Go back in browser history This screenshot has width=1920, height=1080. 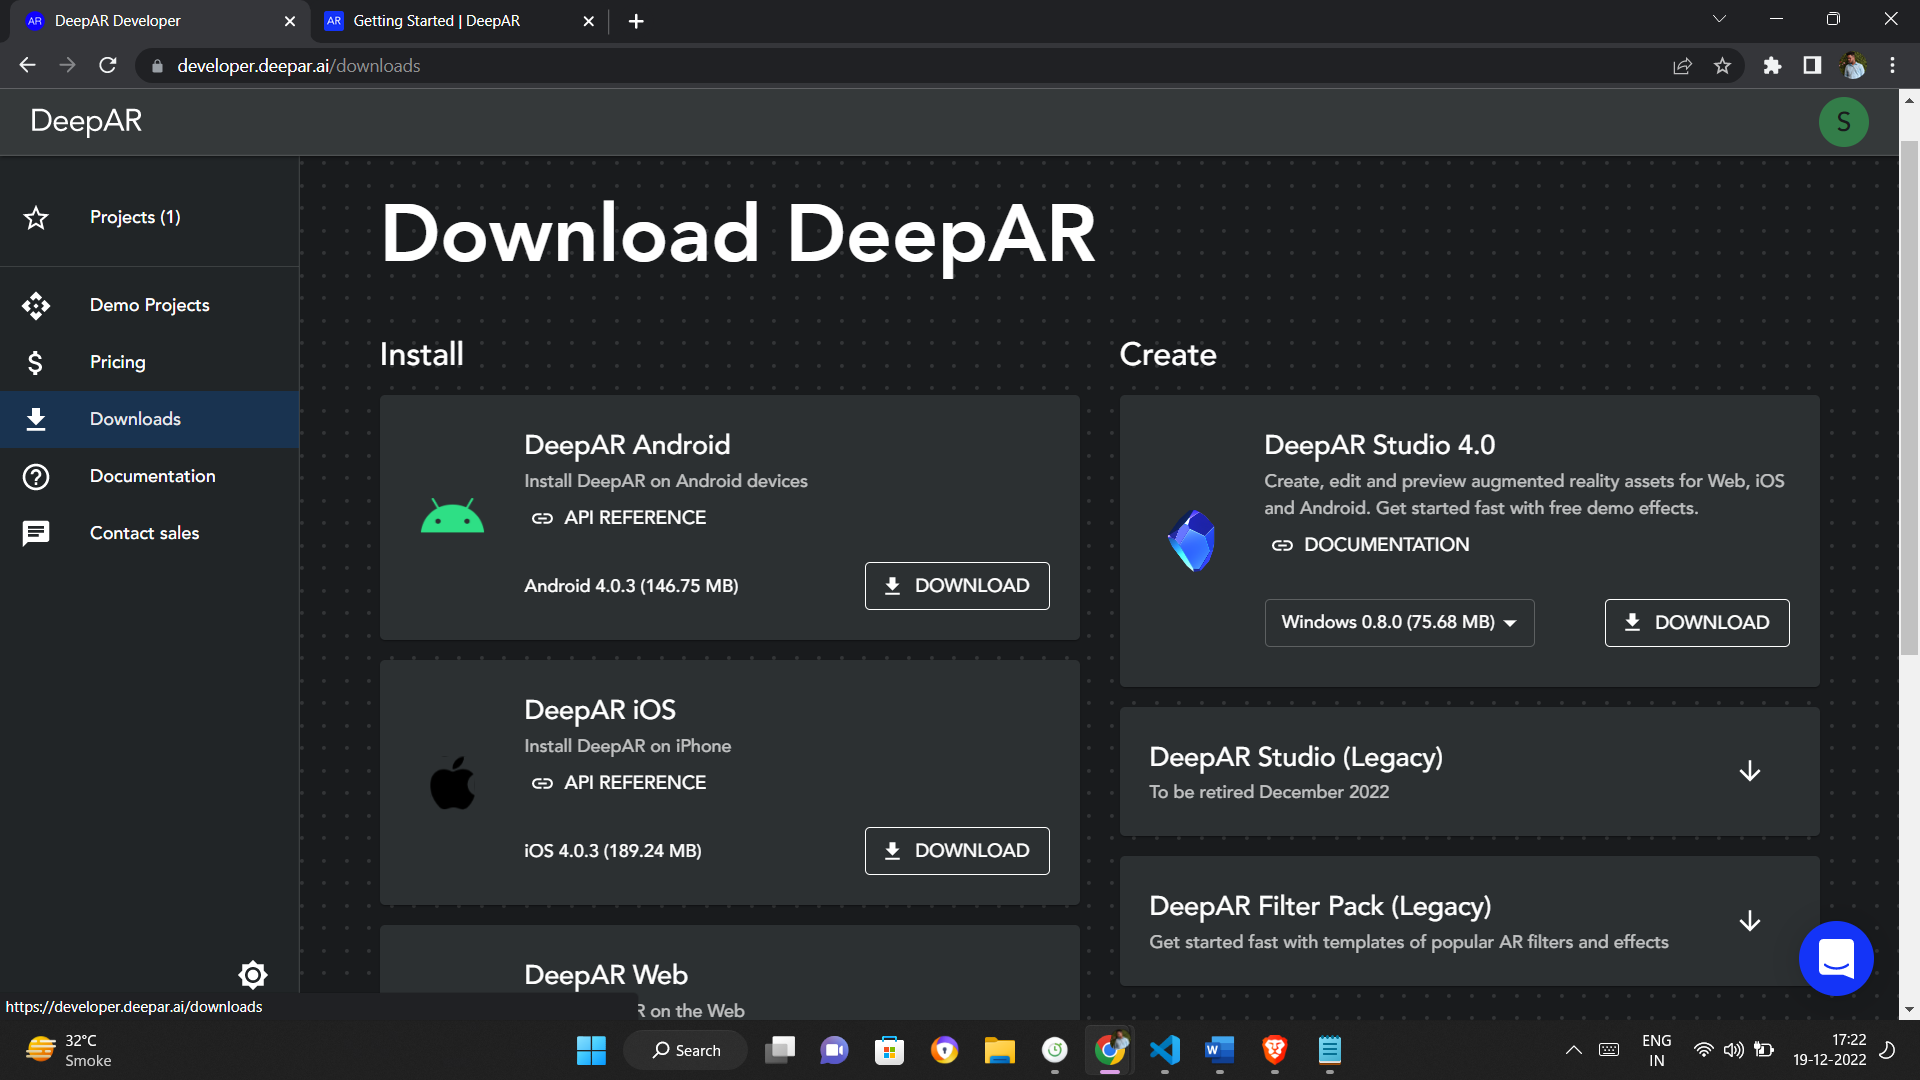pos(27,65)
